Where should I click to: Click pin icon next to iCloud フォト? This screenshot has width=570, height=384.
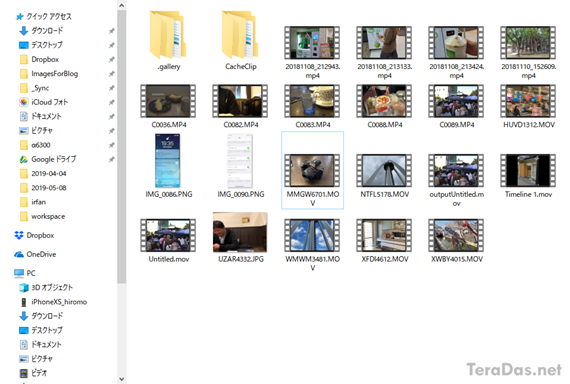pos(112,103)
